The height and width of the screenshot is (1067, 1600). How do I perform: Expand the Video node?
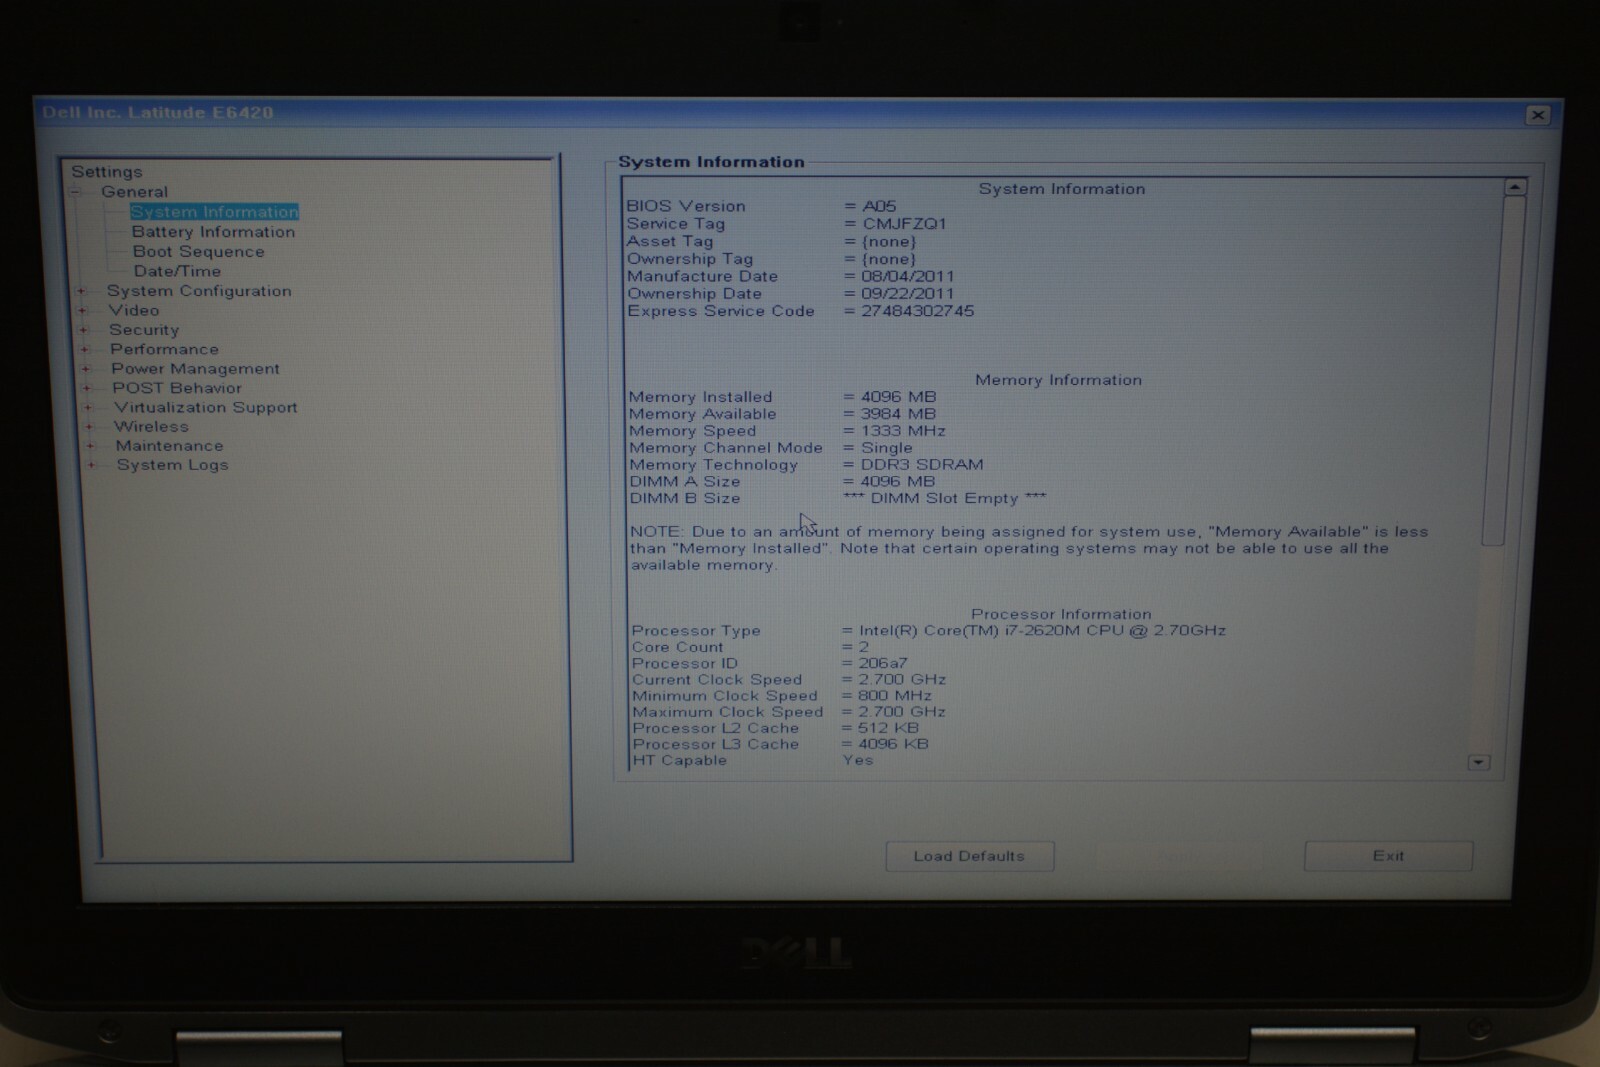pos(83,310)
